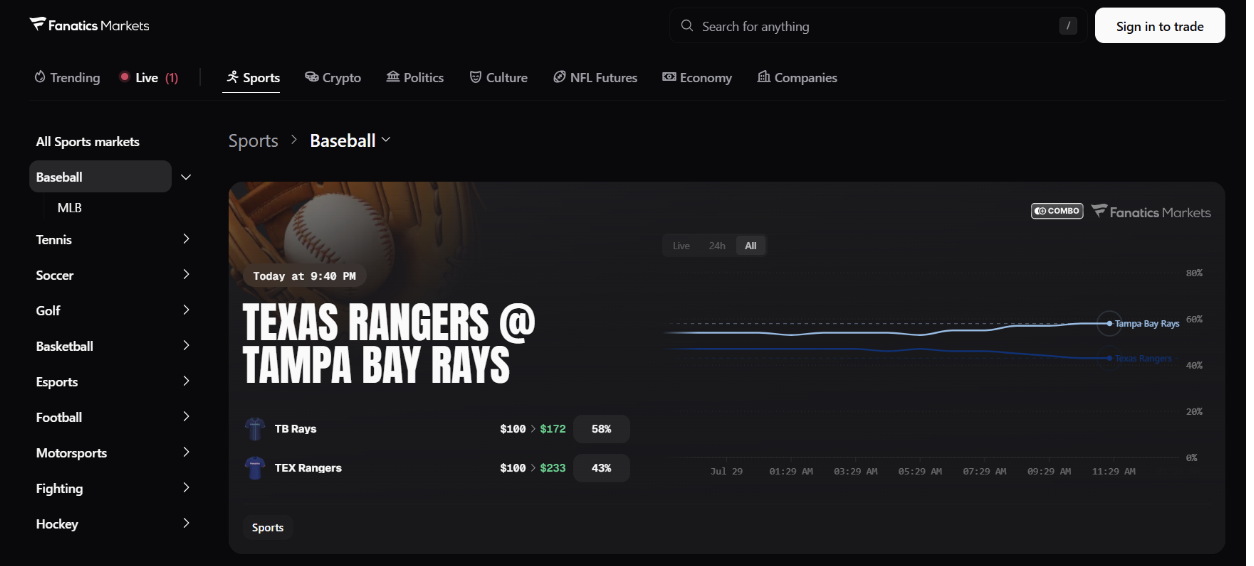Expand the Football category chevron

pos(186,416)
